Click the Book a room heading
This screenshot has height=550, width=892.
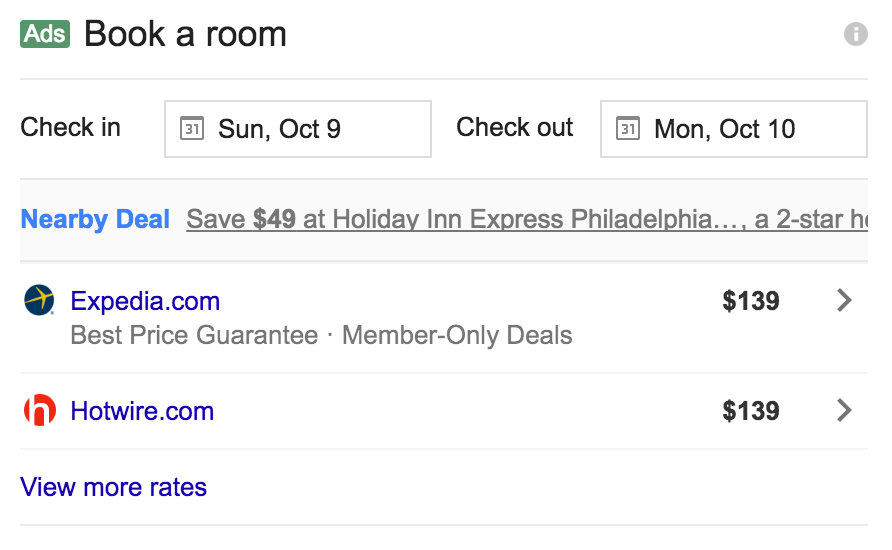[x=185, y=34]
